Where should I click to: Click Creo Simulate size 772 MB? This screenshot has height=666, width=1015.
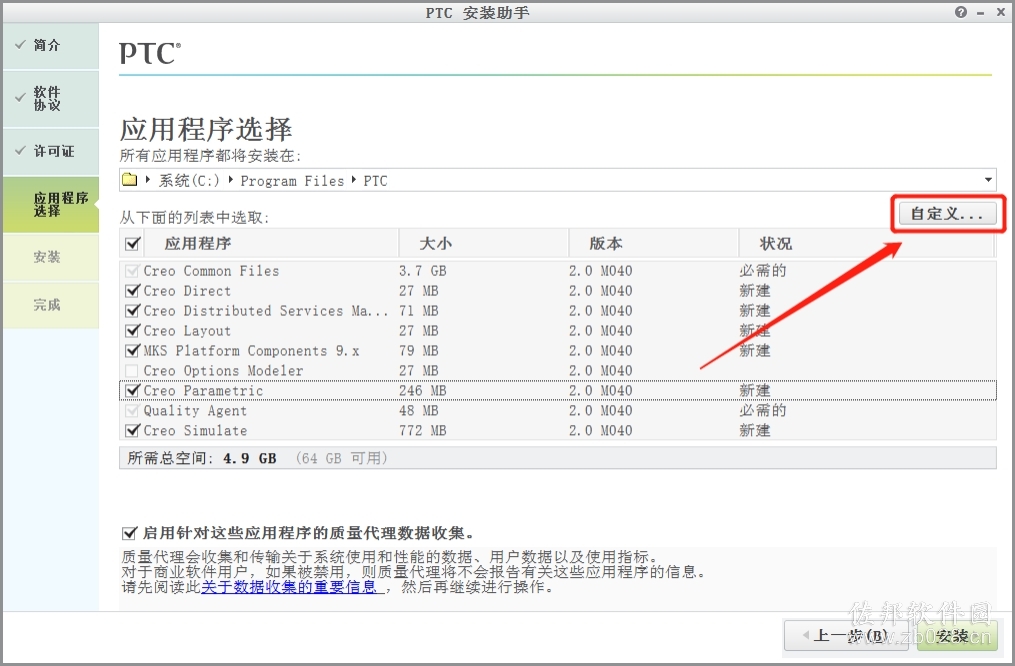423,430
